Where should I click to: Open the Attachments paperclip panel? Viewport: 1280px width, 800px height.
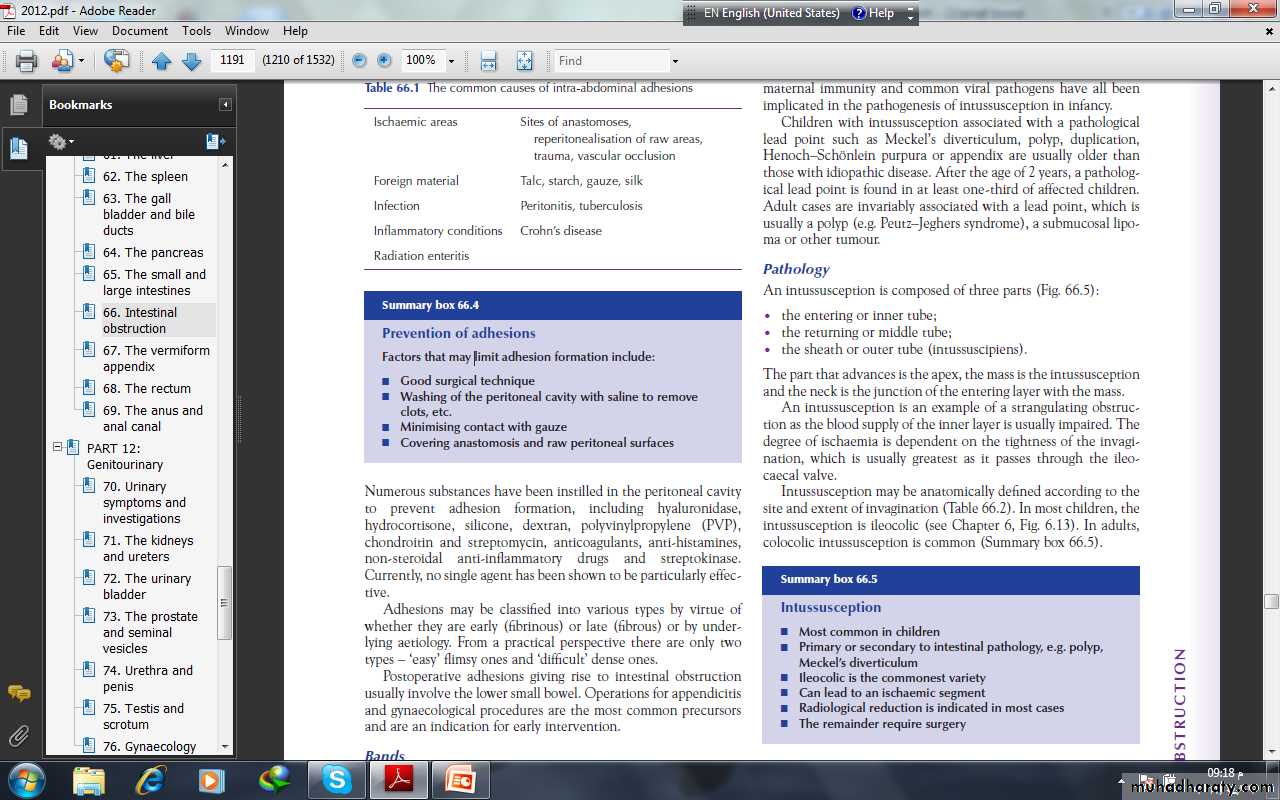[18, 737]
